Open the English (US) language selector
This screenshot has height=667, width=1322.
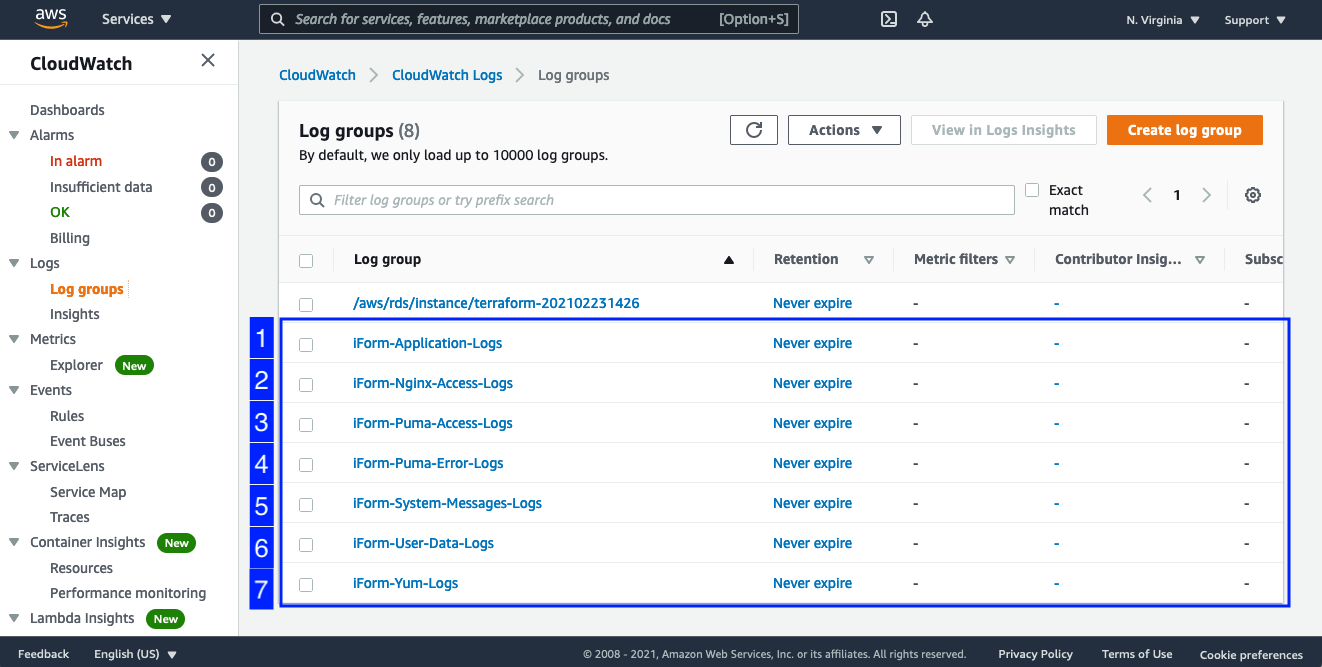[135, 654]
